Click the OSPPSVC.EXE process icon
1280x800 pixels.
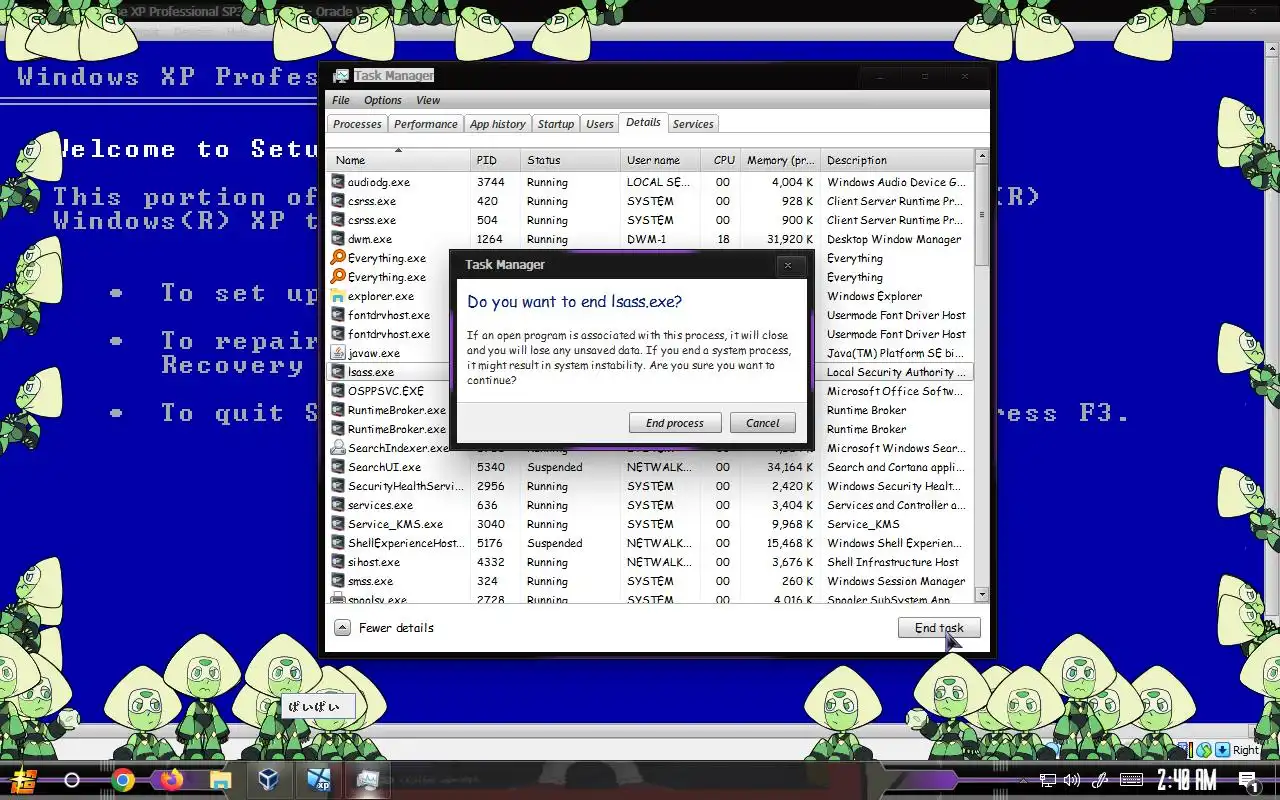coord(338,391)
